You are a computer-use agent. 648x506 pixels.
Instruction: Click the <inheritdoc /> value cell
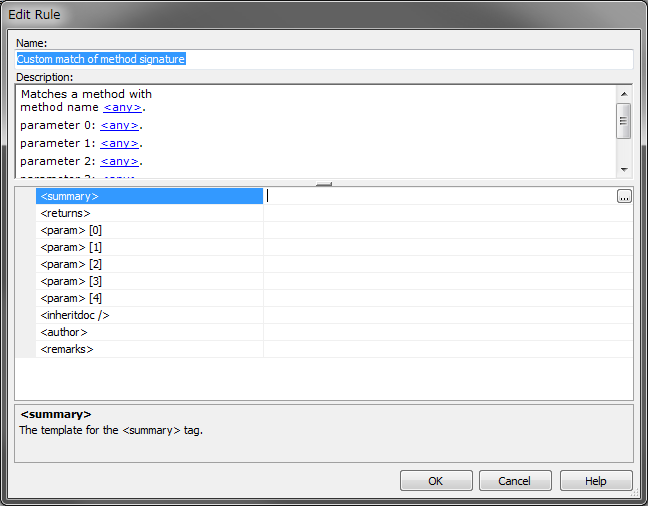pyautogui.click(x=448, y=315)
